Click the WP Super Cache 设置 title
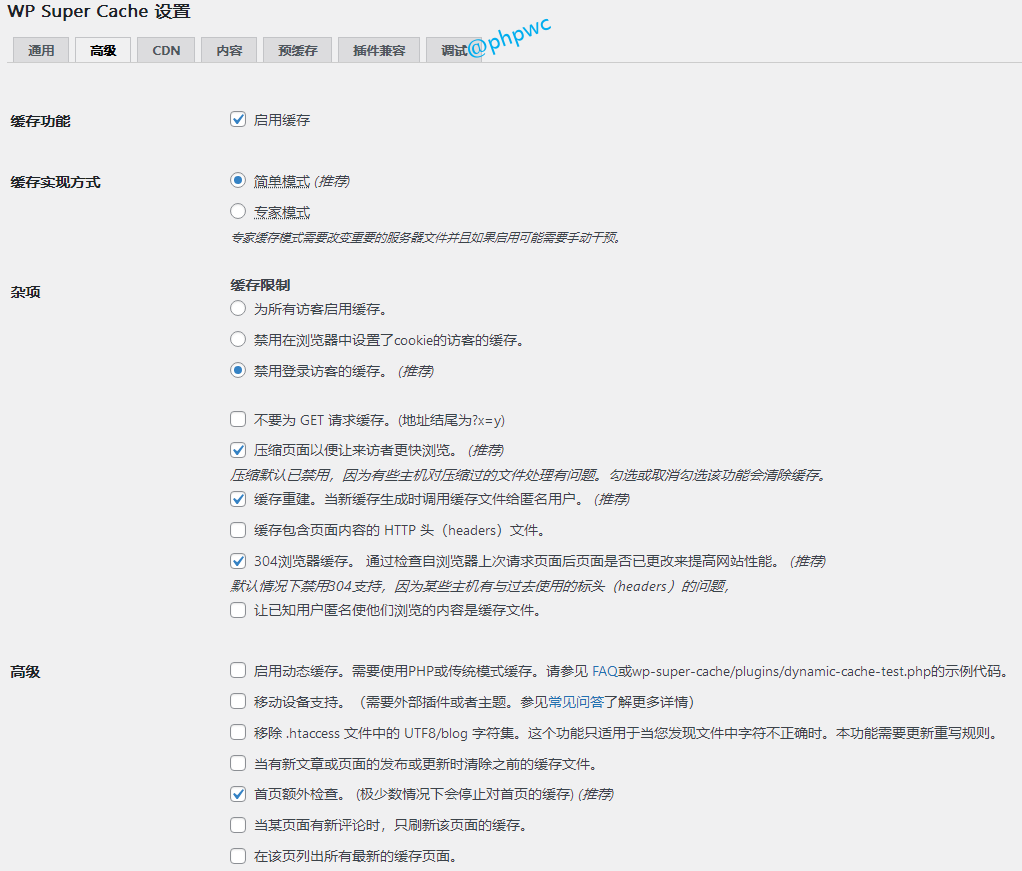Screen dimensions: 1022x871 [98, 12]
